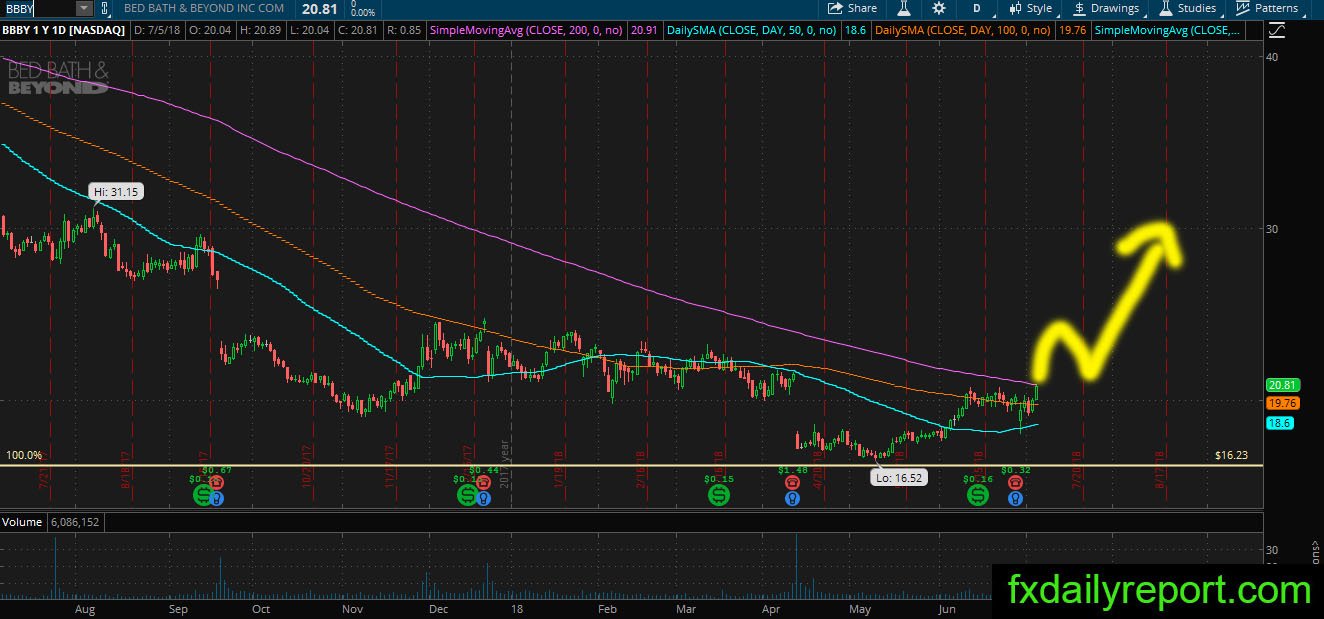Click the red earnings icon under $1.48

coord(793,482)
